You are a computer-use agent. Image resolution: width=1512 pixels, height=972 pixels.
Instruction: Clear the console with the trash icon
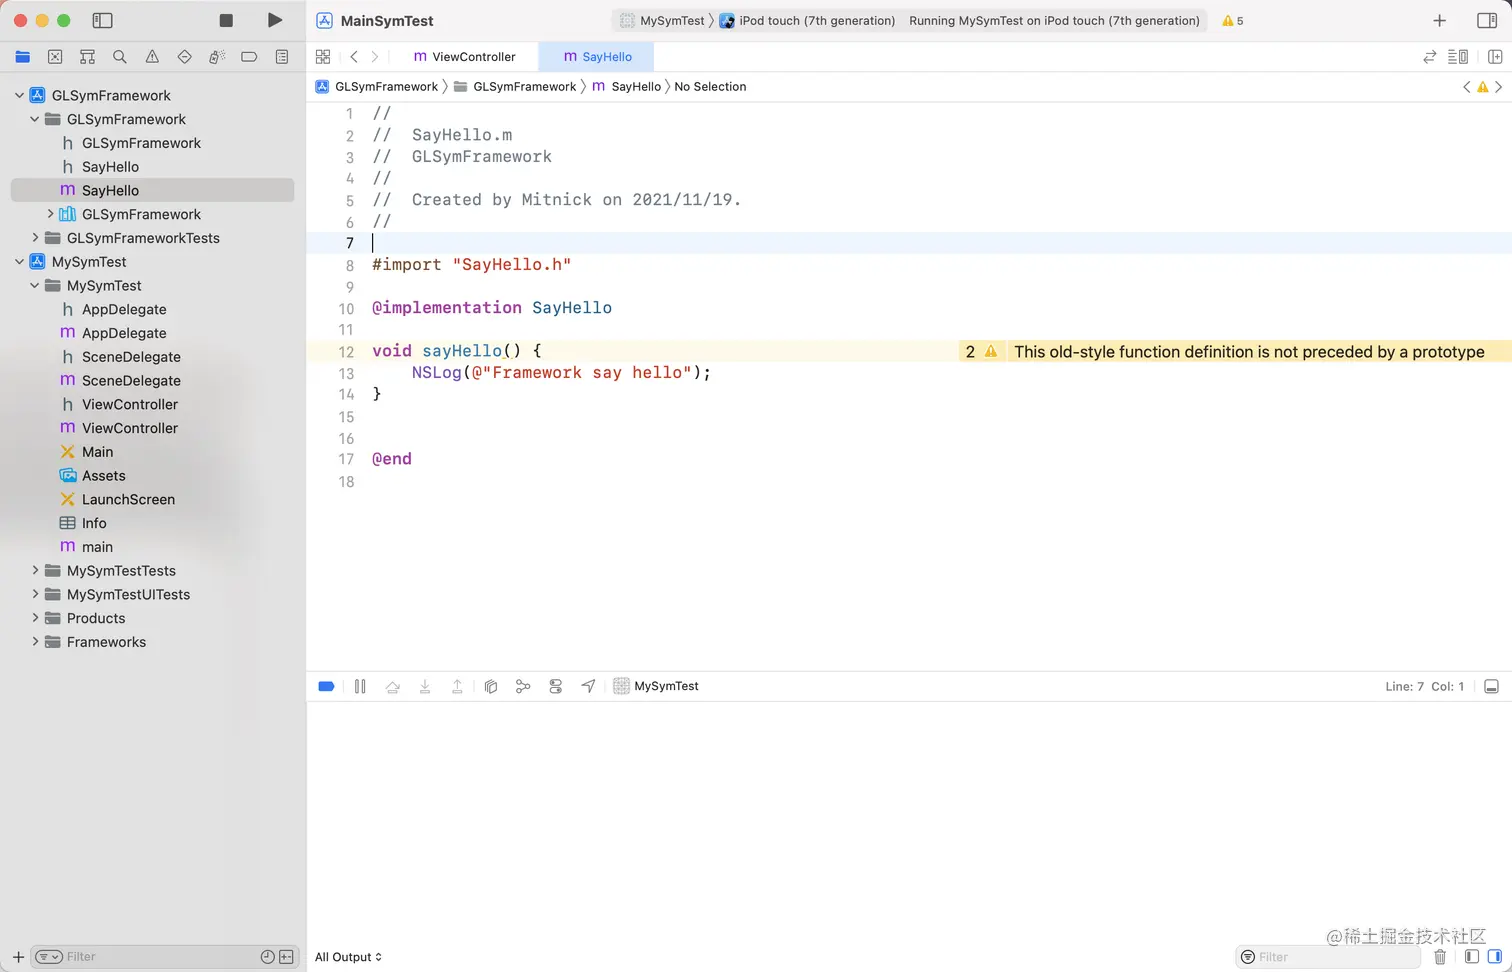click(1440, 957)
